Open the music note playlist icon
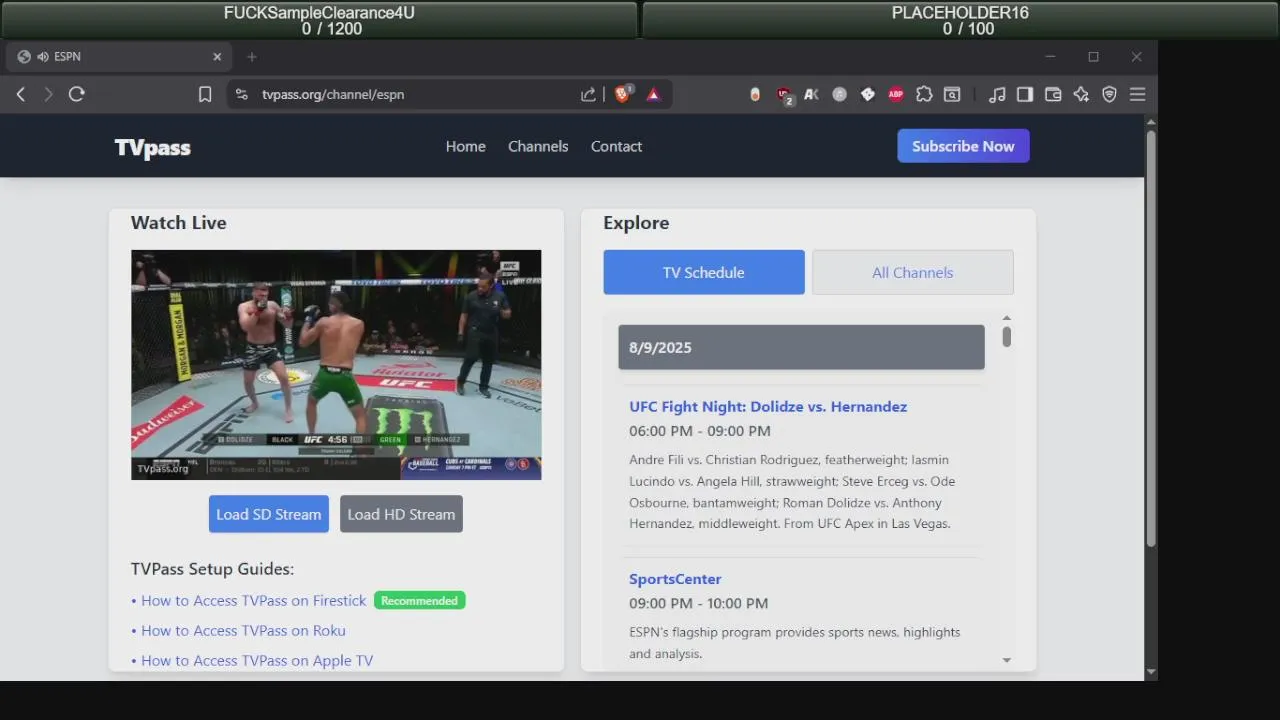This screenshot has width=1280, height=720. pyautogui.click(x=997, y=94)
